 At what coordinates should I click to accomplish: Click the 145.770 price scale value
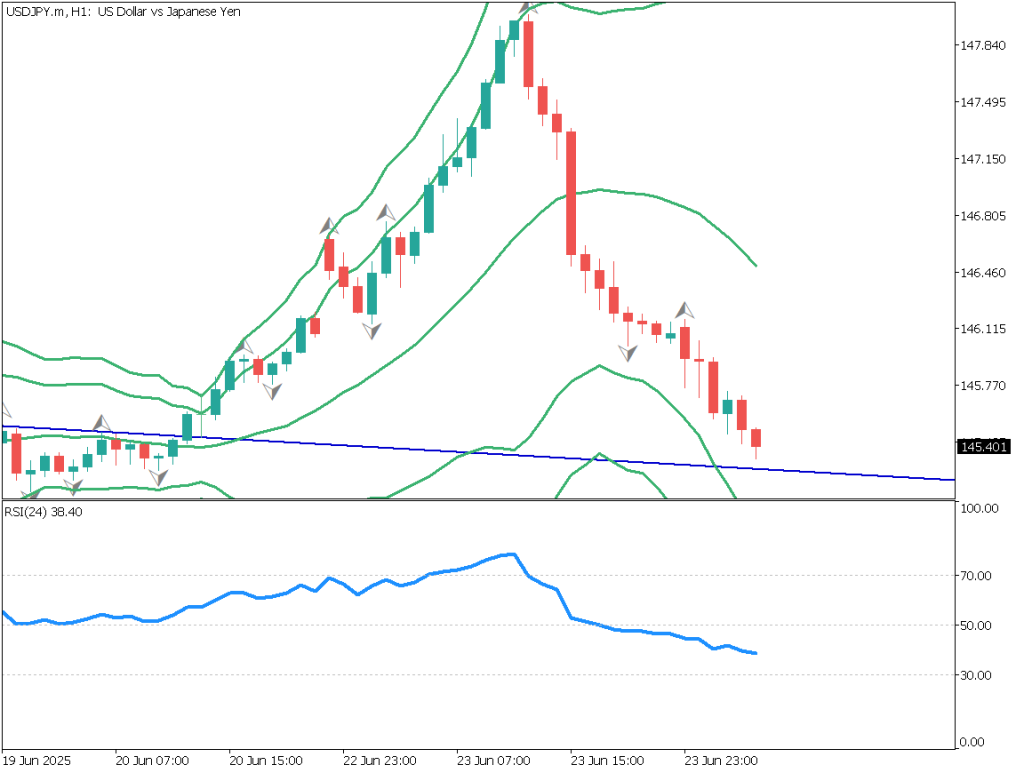[x=982, y=385]
